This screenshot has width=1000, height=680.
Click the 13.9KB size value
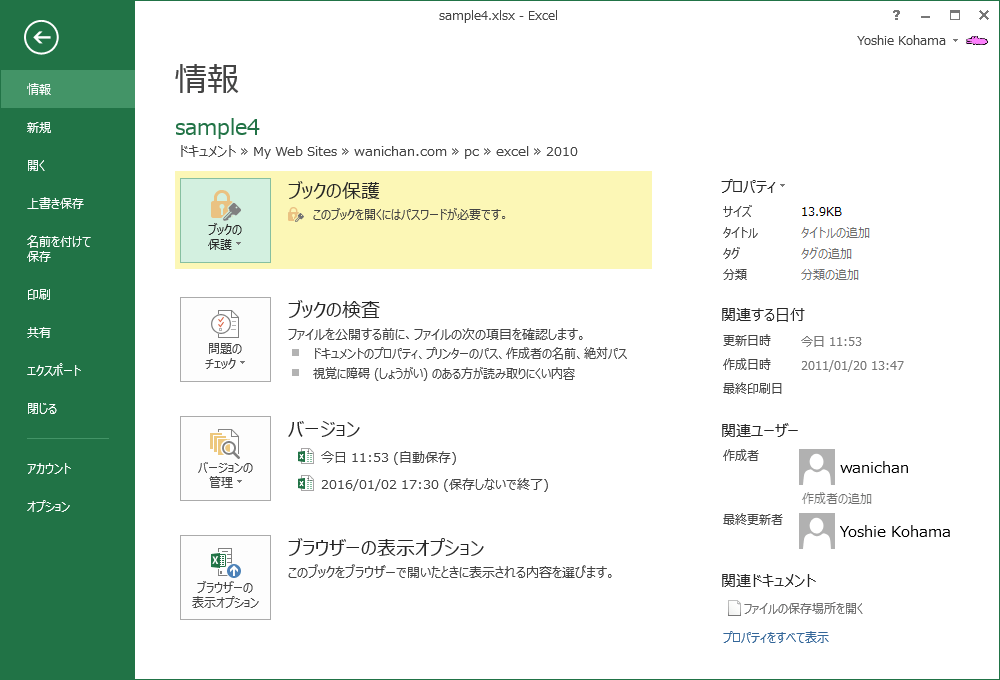coord(821,212)
